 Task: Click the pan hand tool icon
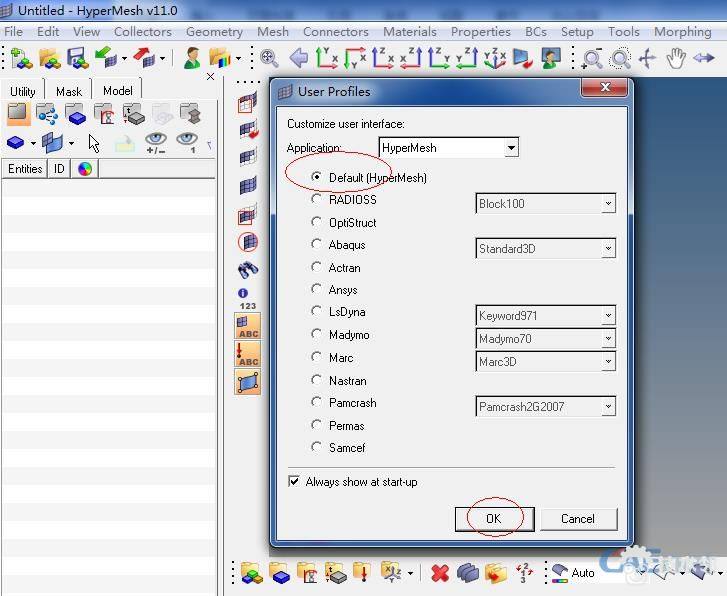coord(676,59)
